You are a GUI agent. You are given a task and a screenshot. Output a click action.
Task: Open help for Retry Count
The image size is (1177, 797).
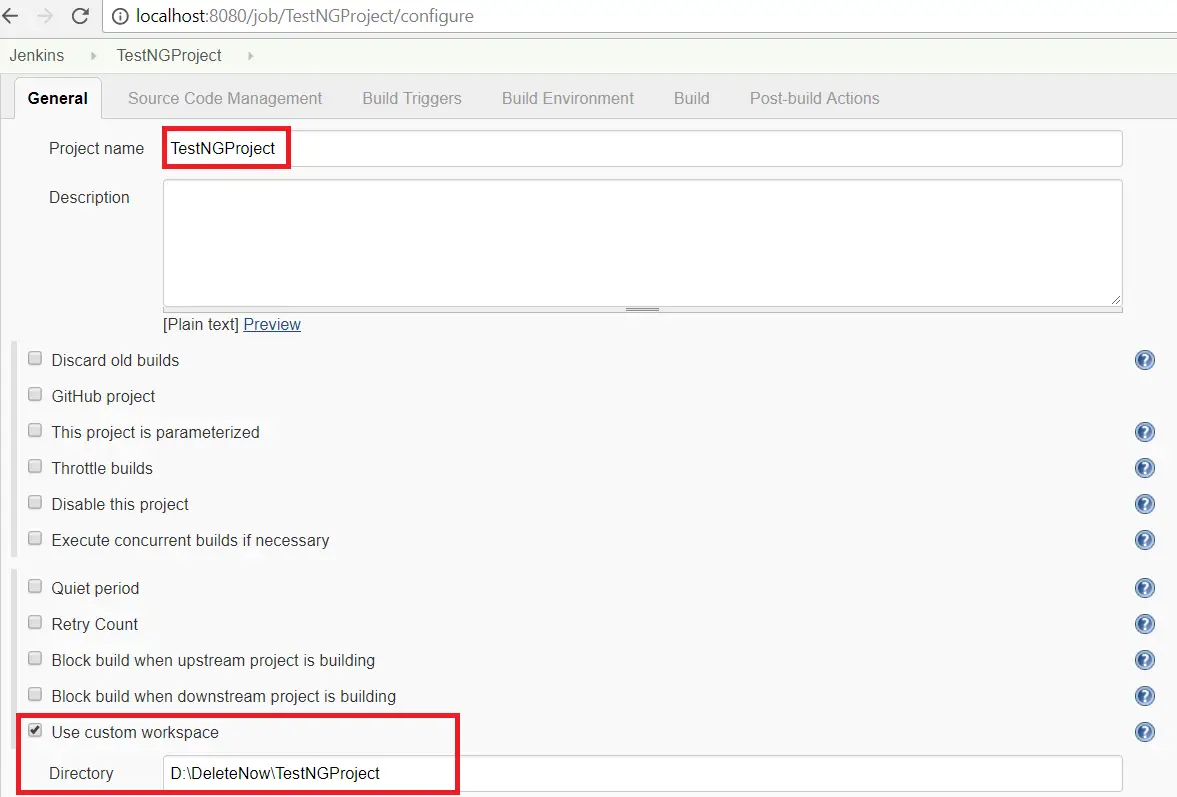pos(1145,624)
